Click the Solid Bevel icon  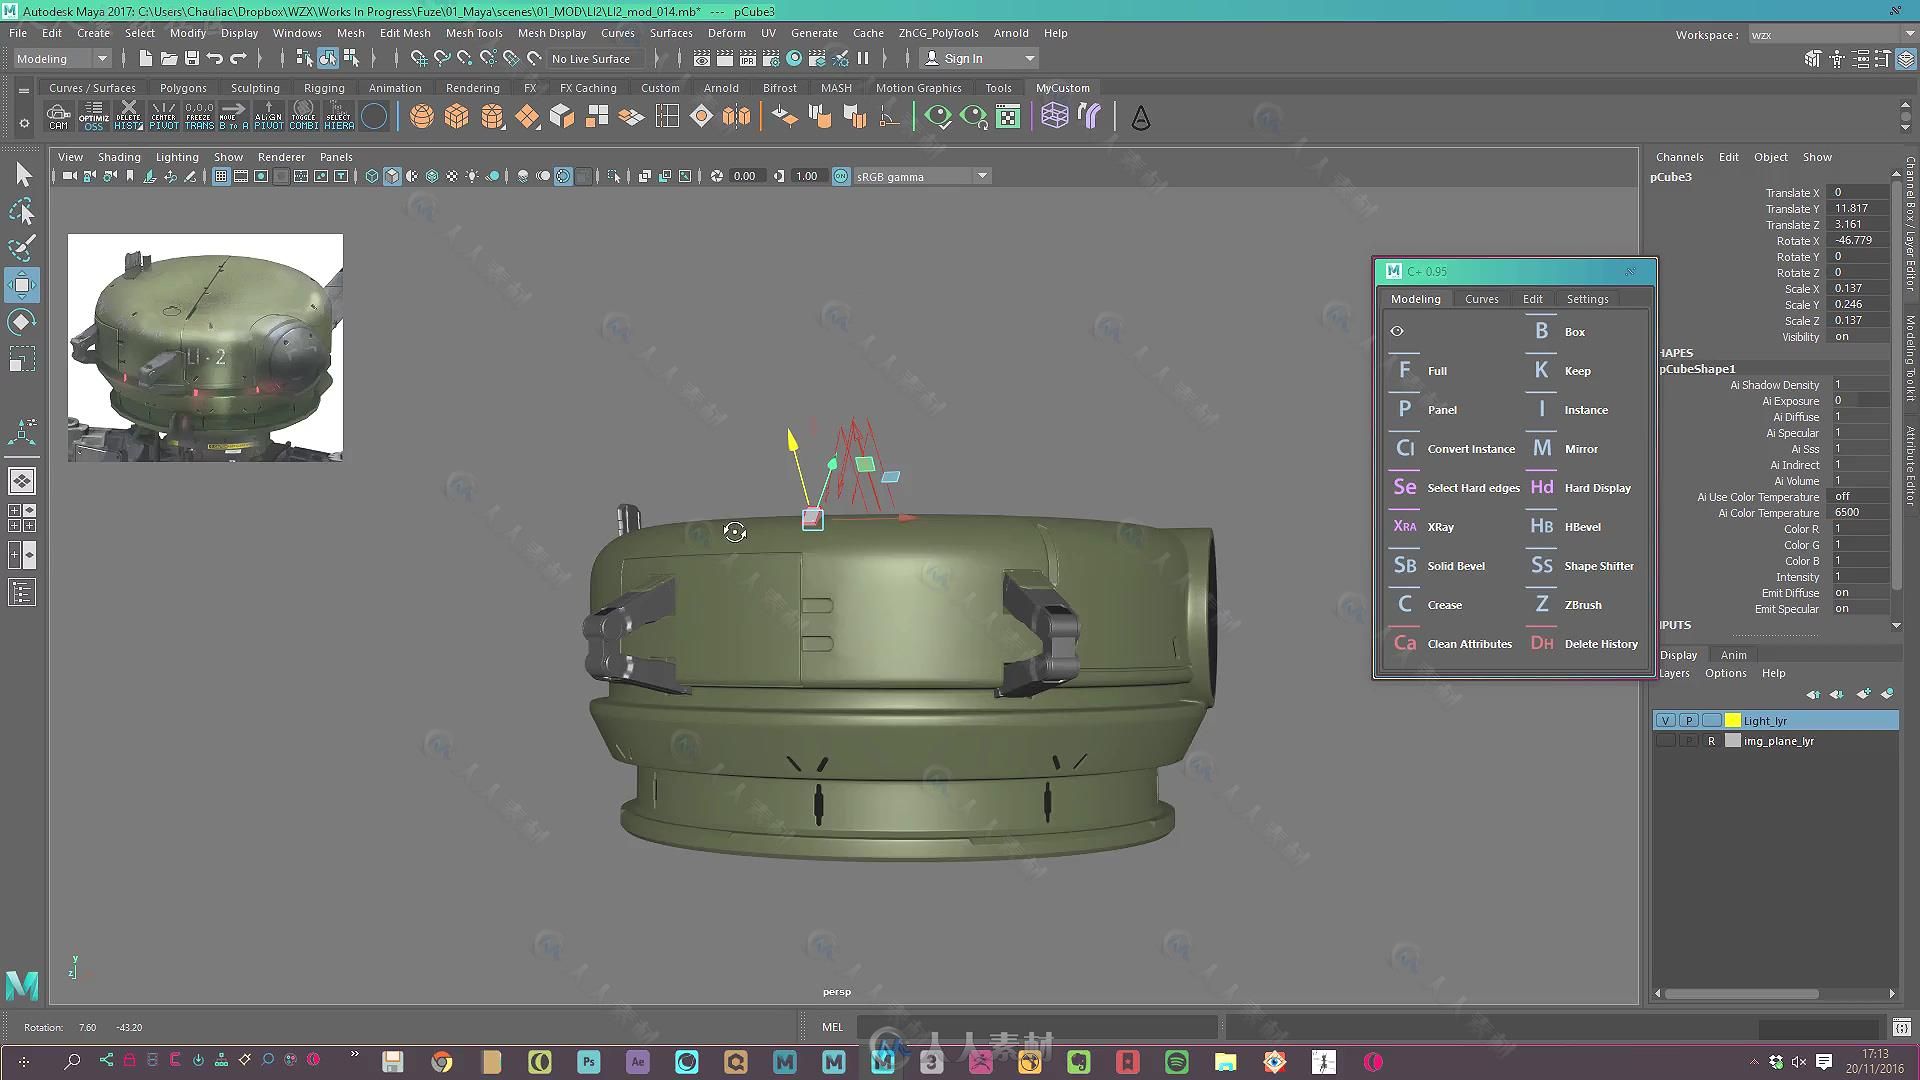pyautogui.click(x=1404, y=564)
